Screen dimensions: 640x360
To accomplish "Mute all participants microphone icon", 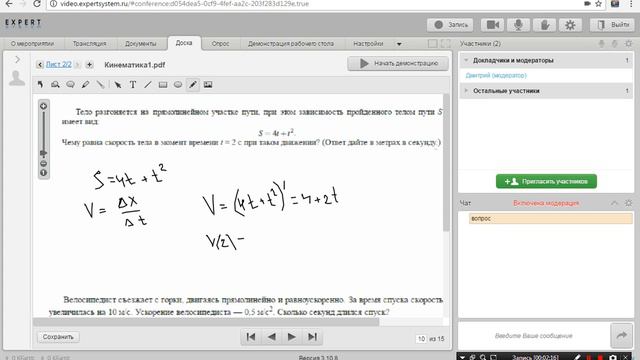I will click(x=601, y=43).
